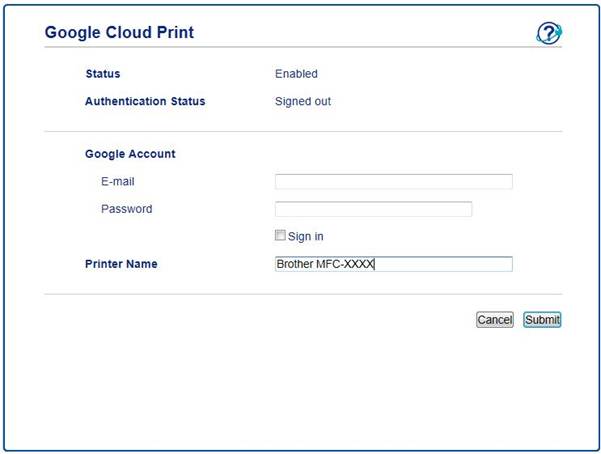Click the 'Google Account' section heading
601x454 pixels.
click(130, 154)
